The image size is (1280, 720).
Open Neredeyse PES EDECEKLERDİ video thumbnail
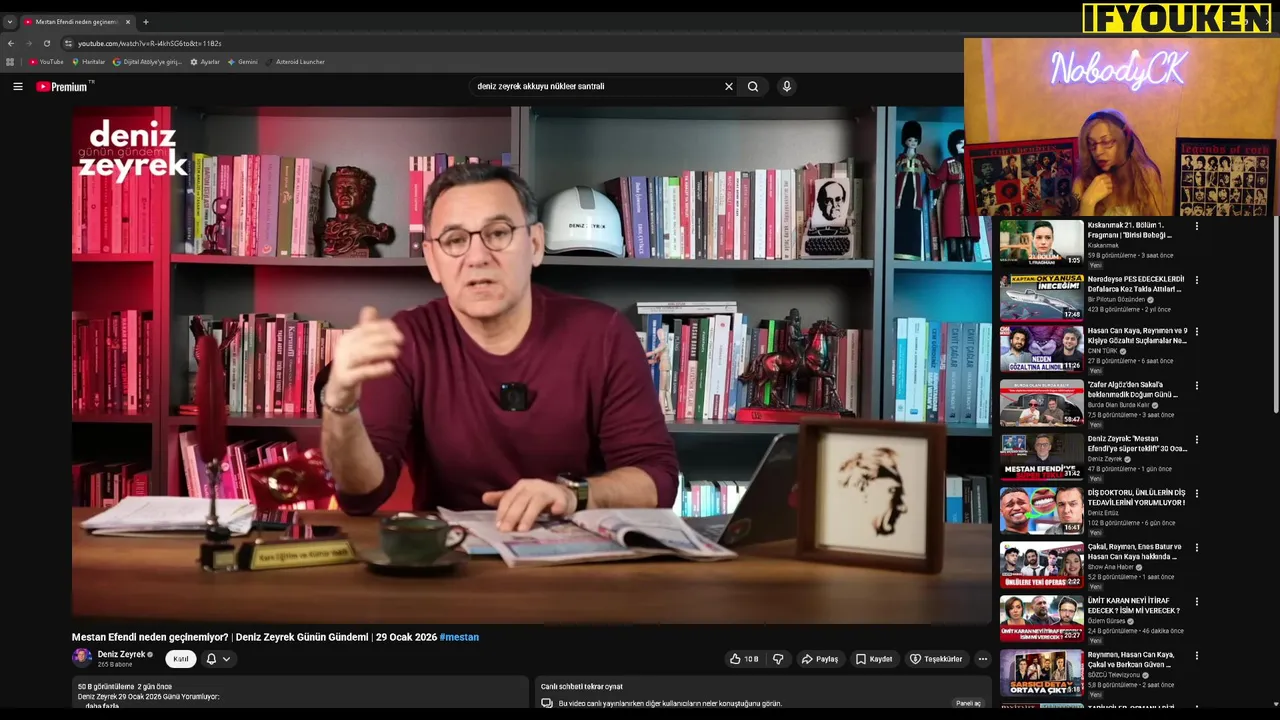coord(1041,297)
